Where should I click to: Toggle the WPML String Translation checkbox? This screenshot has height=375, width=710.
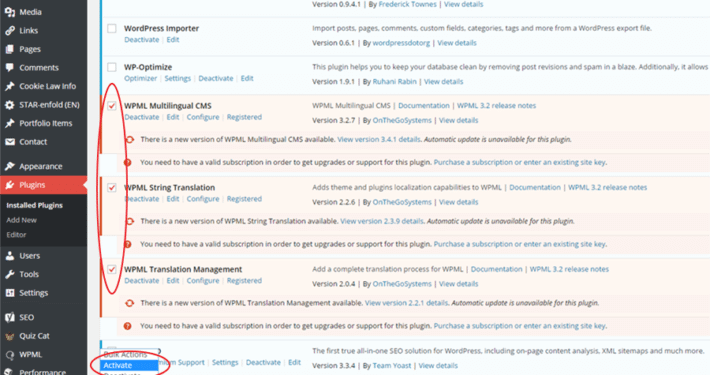pos(112,188)
